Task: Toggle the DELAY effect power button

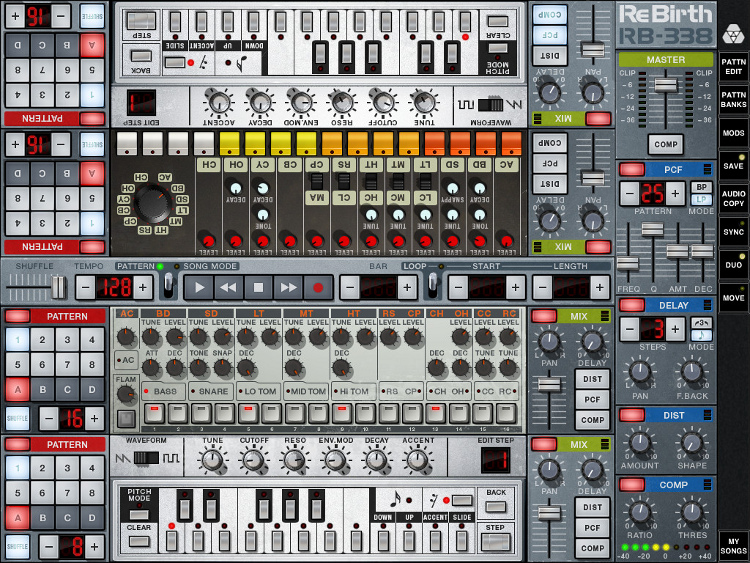Action: click(x=631, y=305)
